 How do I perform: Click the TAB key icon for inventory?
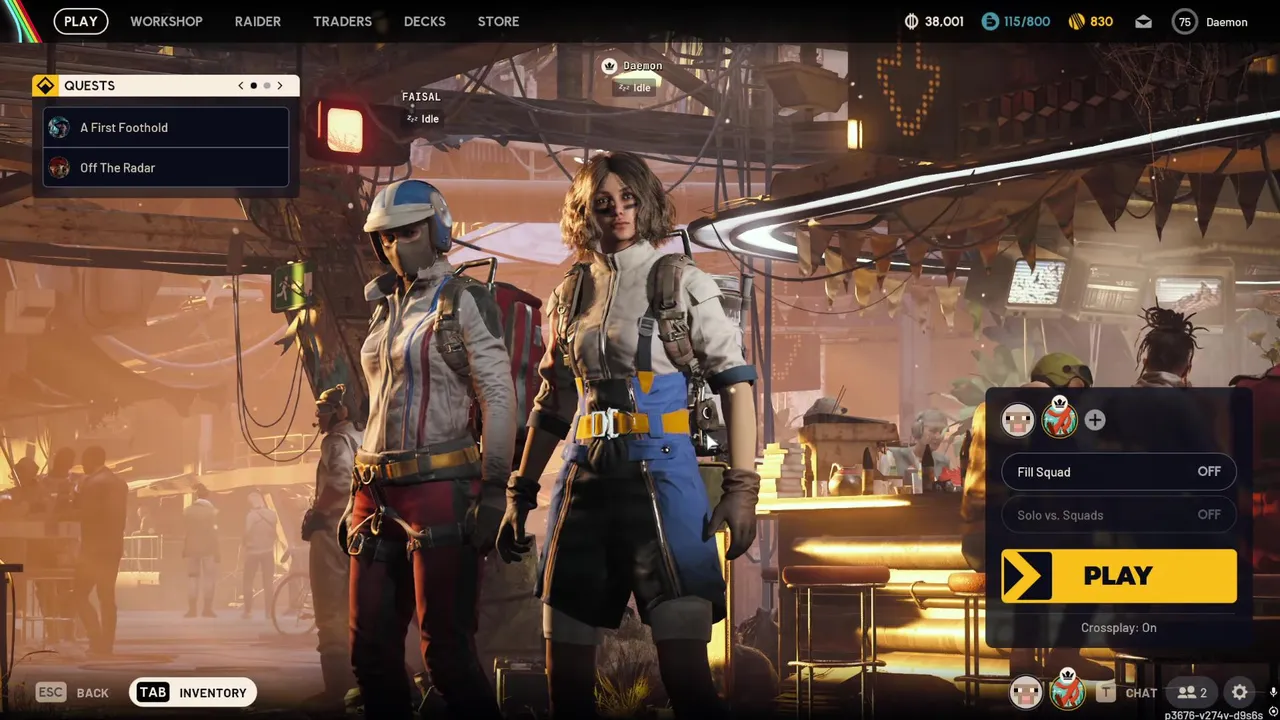(153, 692)
